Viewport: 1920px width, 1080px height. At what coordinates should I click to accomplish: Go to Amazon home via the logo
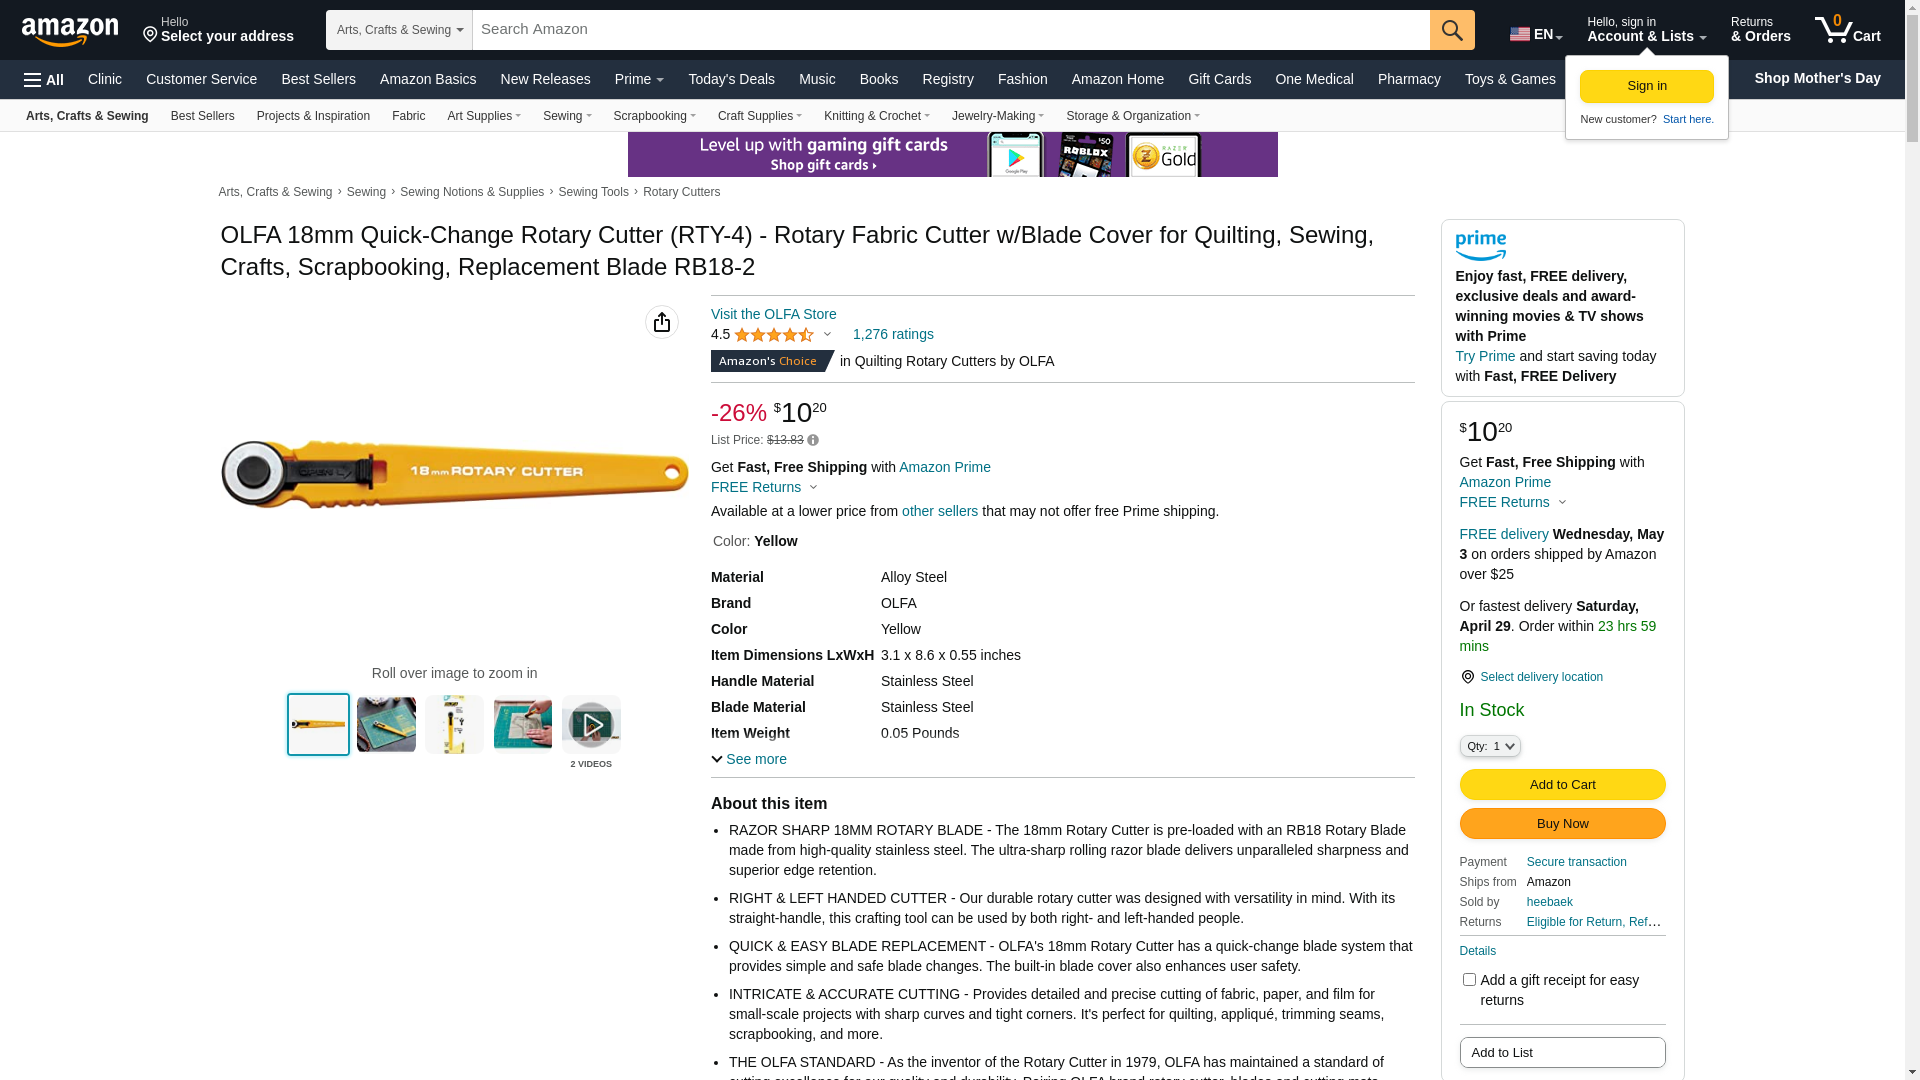pos(70,31)
